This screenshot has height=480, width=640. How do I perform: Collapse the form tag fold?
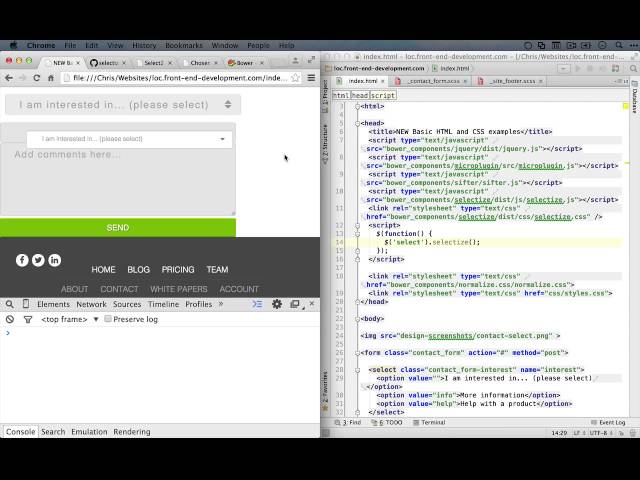(x=358, y=353)
